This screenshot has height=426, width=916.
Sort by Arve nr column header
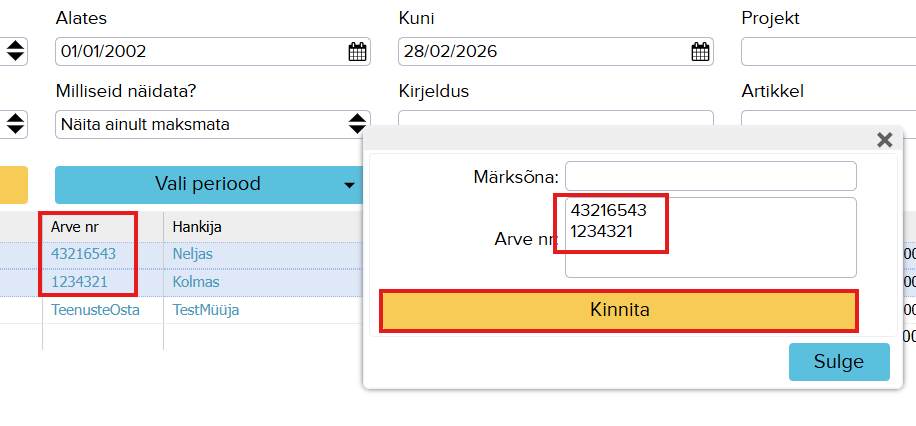(x=75, y=227)
